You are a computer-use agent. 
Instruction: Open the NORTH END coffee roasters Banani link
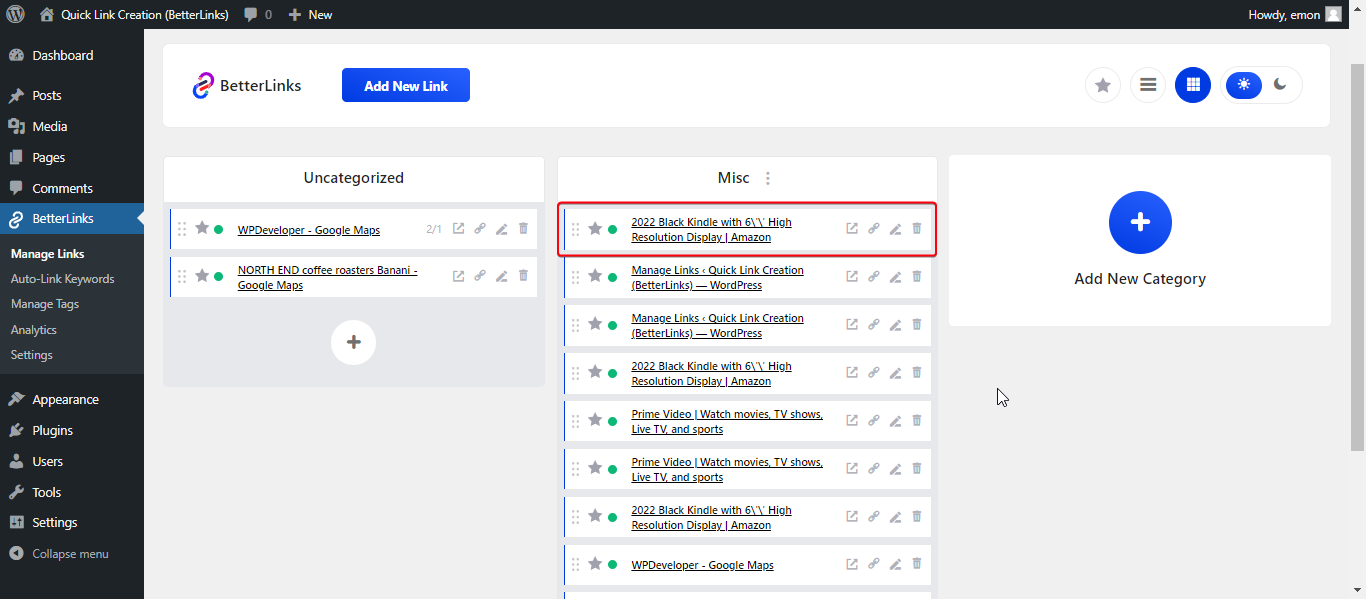(x=327, y=277)
